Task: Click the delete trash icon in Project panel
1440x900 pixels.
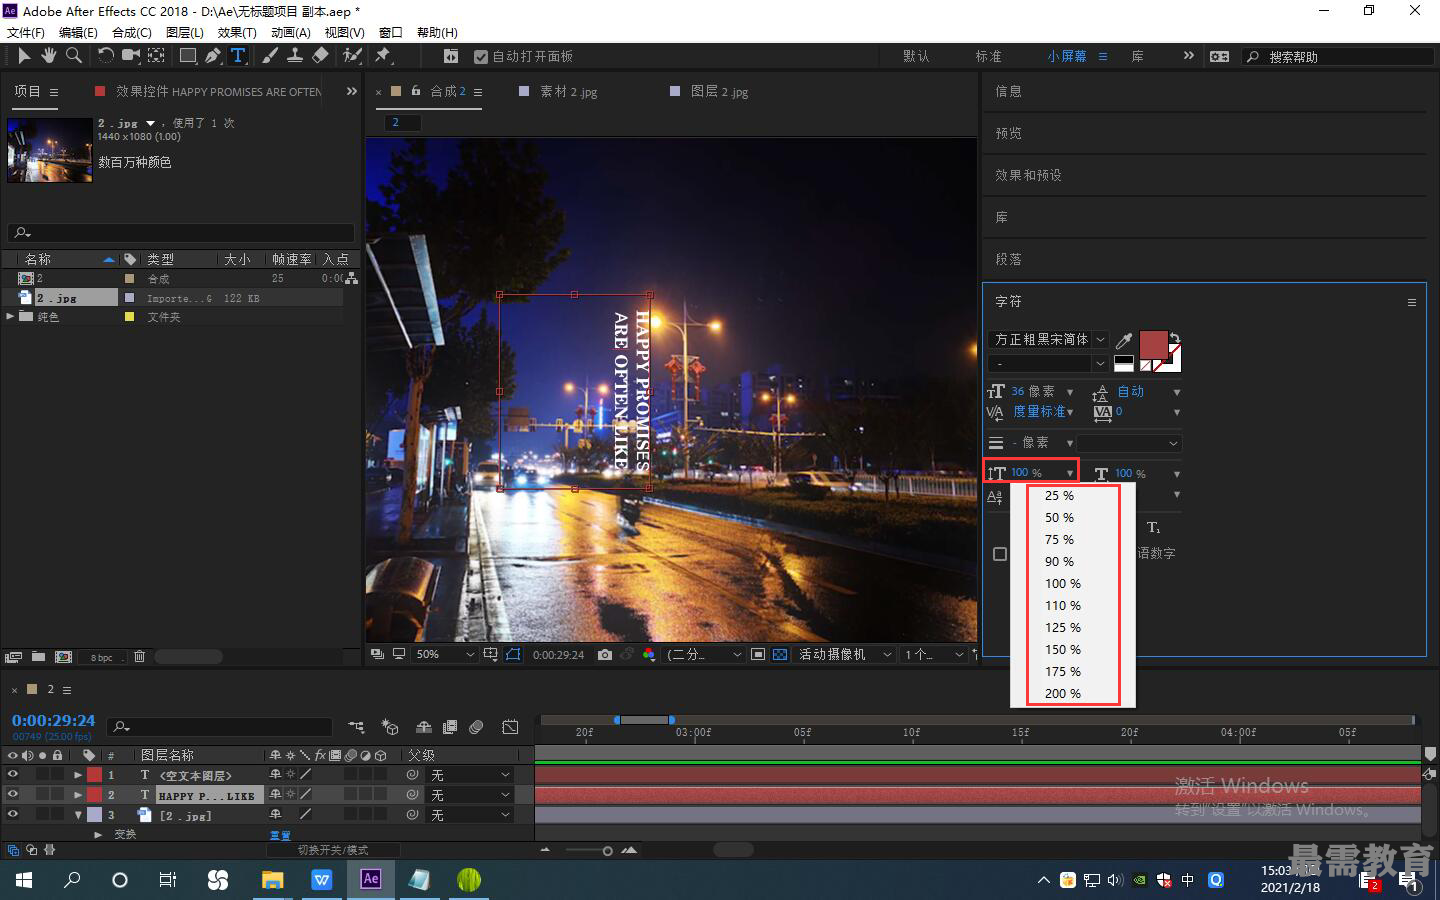Action: coord(140,657)
